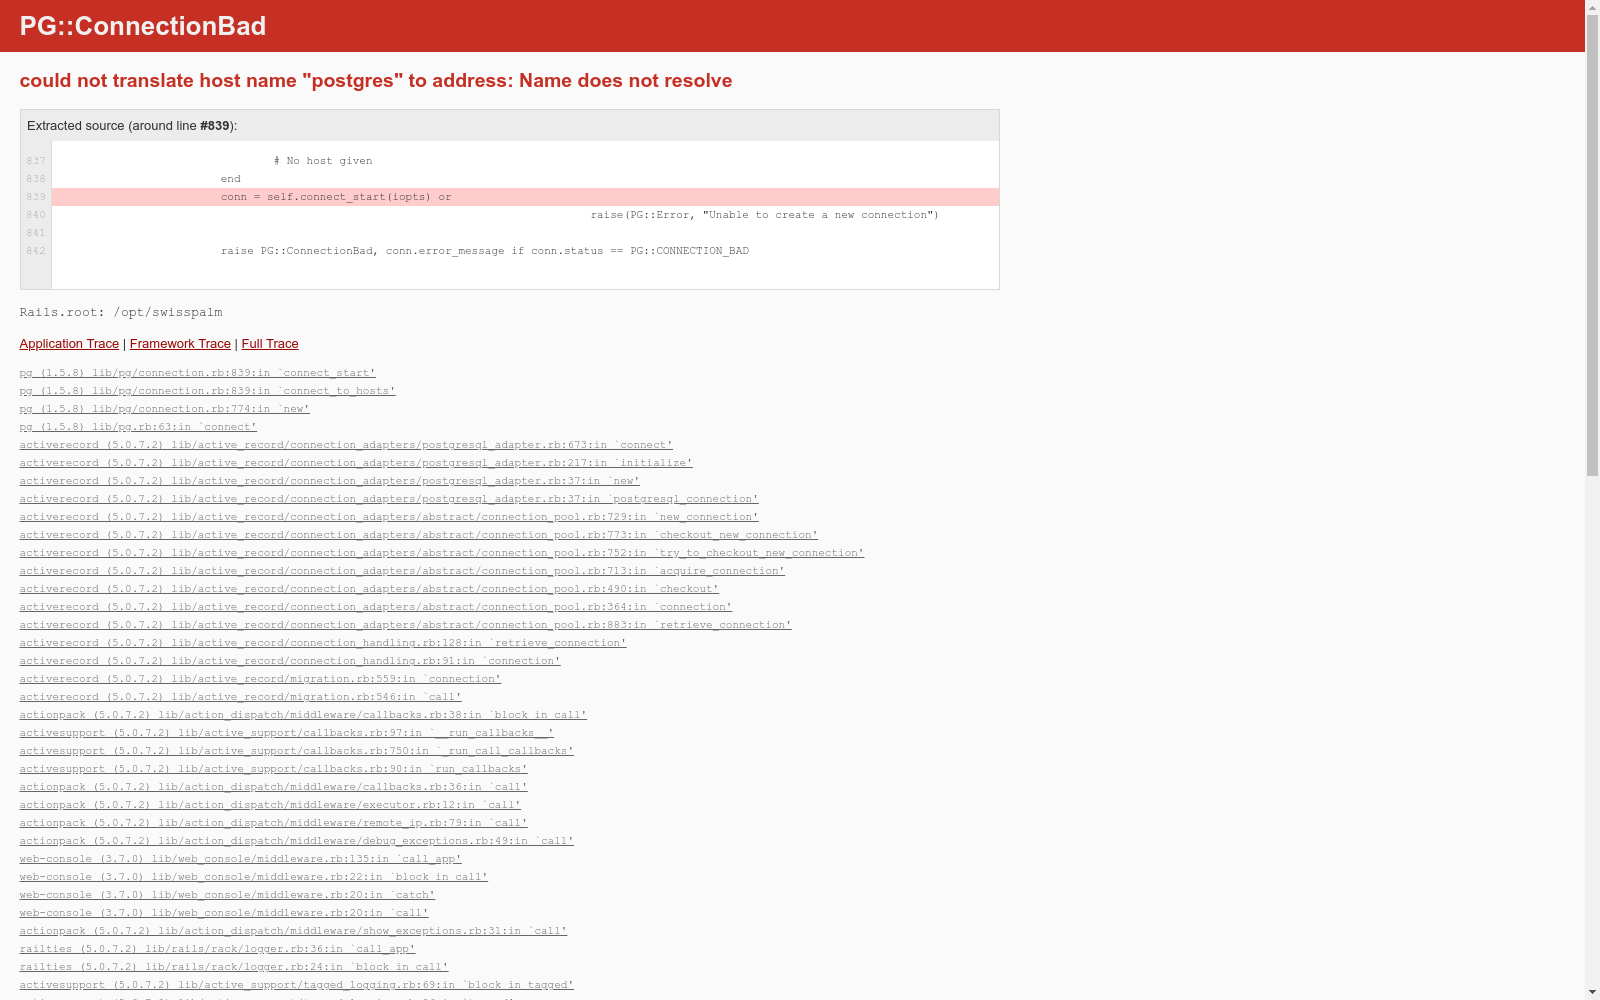Select trace pg.rb:63 in `connect'
The height and width of the screenshot is (1000, 1600).
(138, 427)
